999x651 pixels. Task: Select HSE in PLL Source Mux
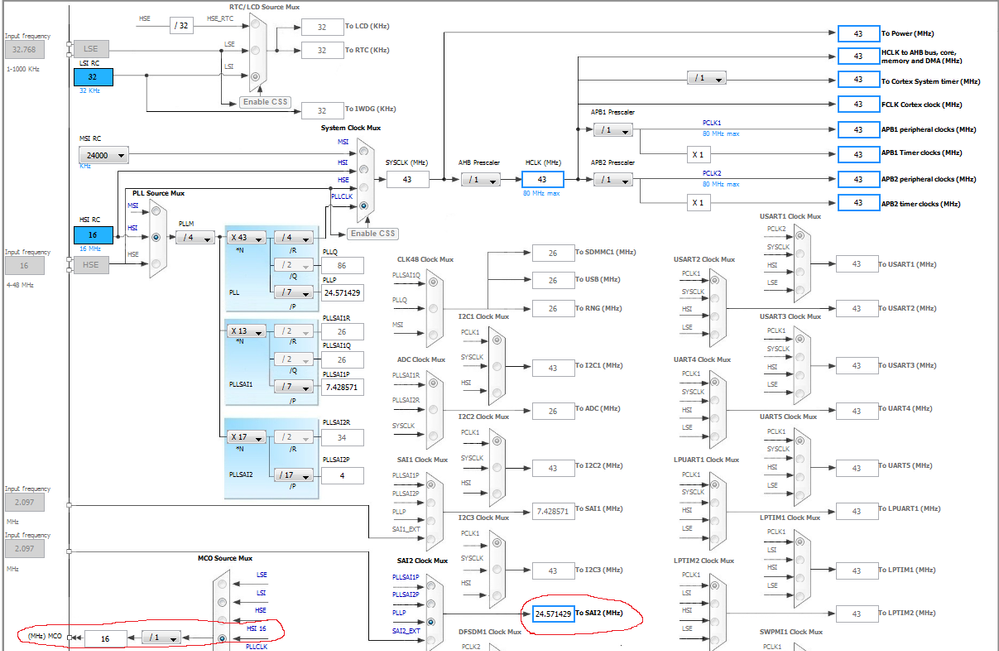coord(156,263)
